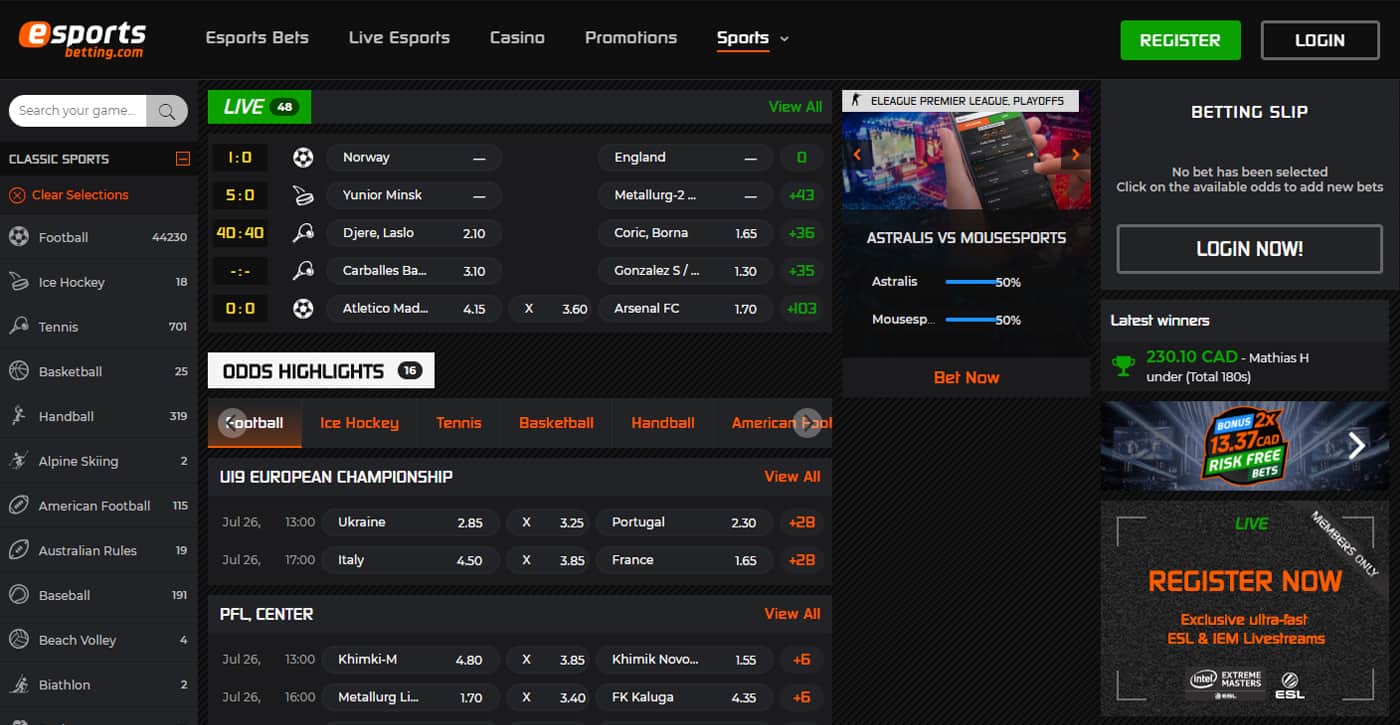Viewport: 1400px width, 725px height.
Task: Expand +35 markets for Carballes match
Action: coord(802,271)
